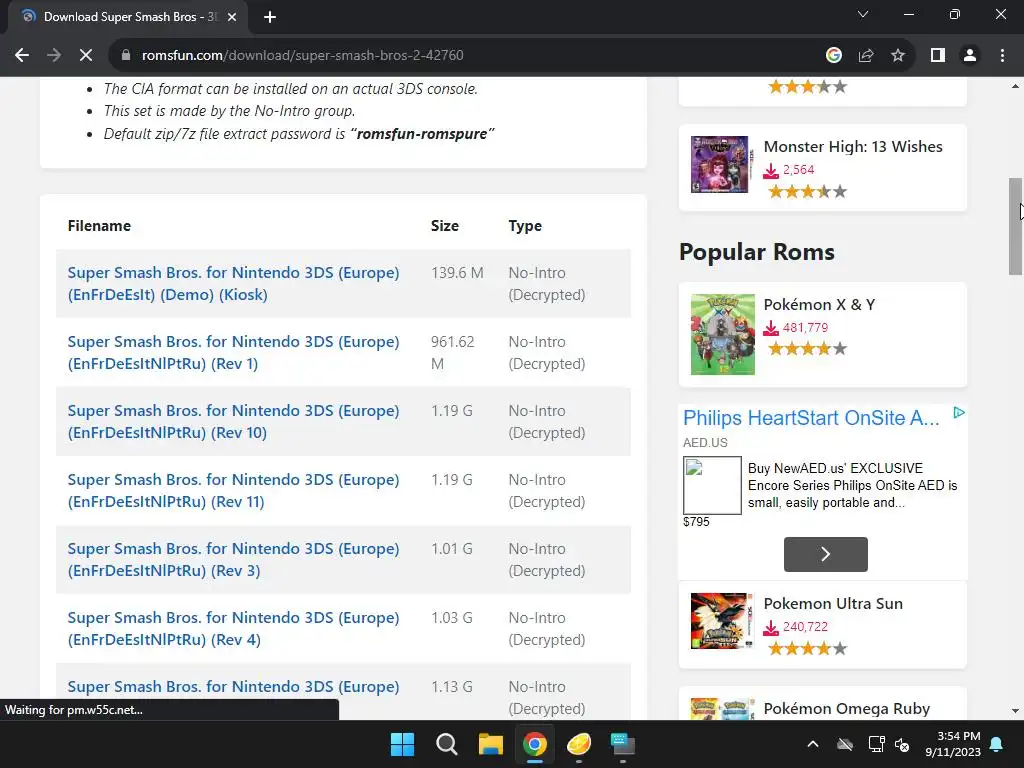Open File Explorer from the taskbar
1024x768 pixels.
(490, 744)
